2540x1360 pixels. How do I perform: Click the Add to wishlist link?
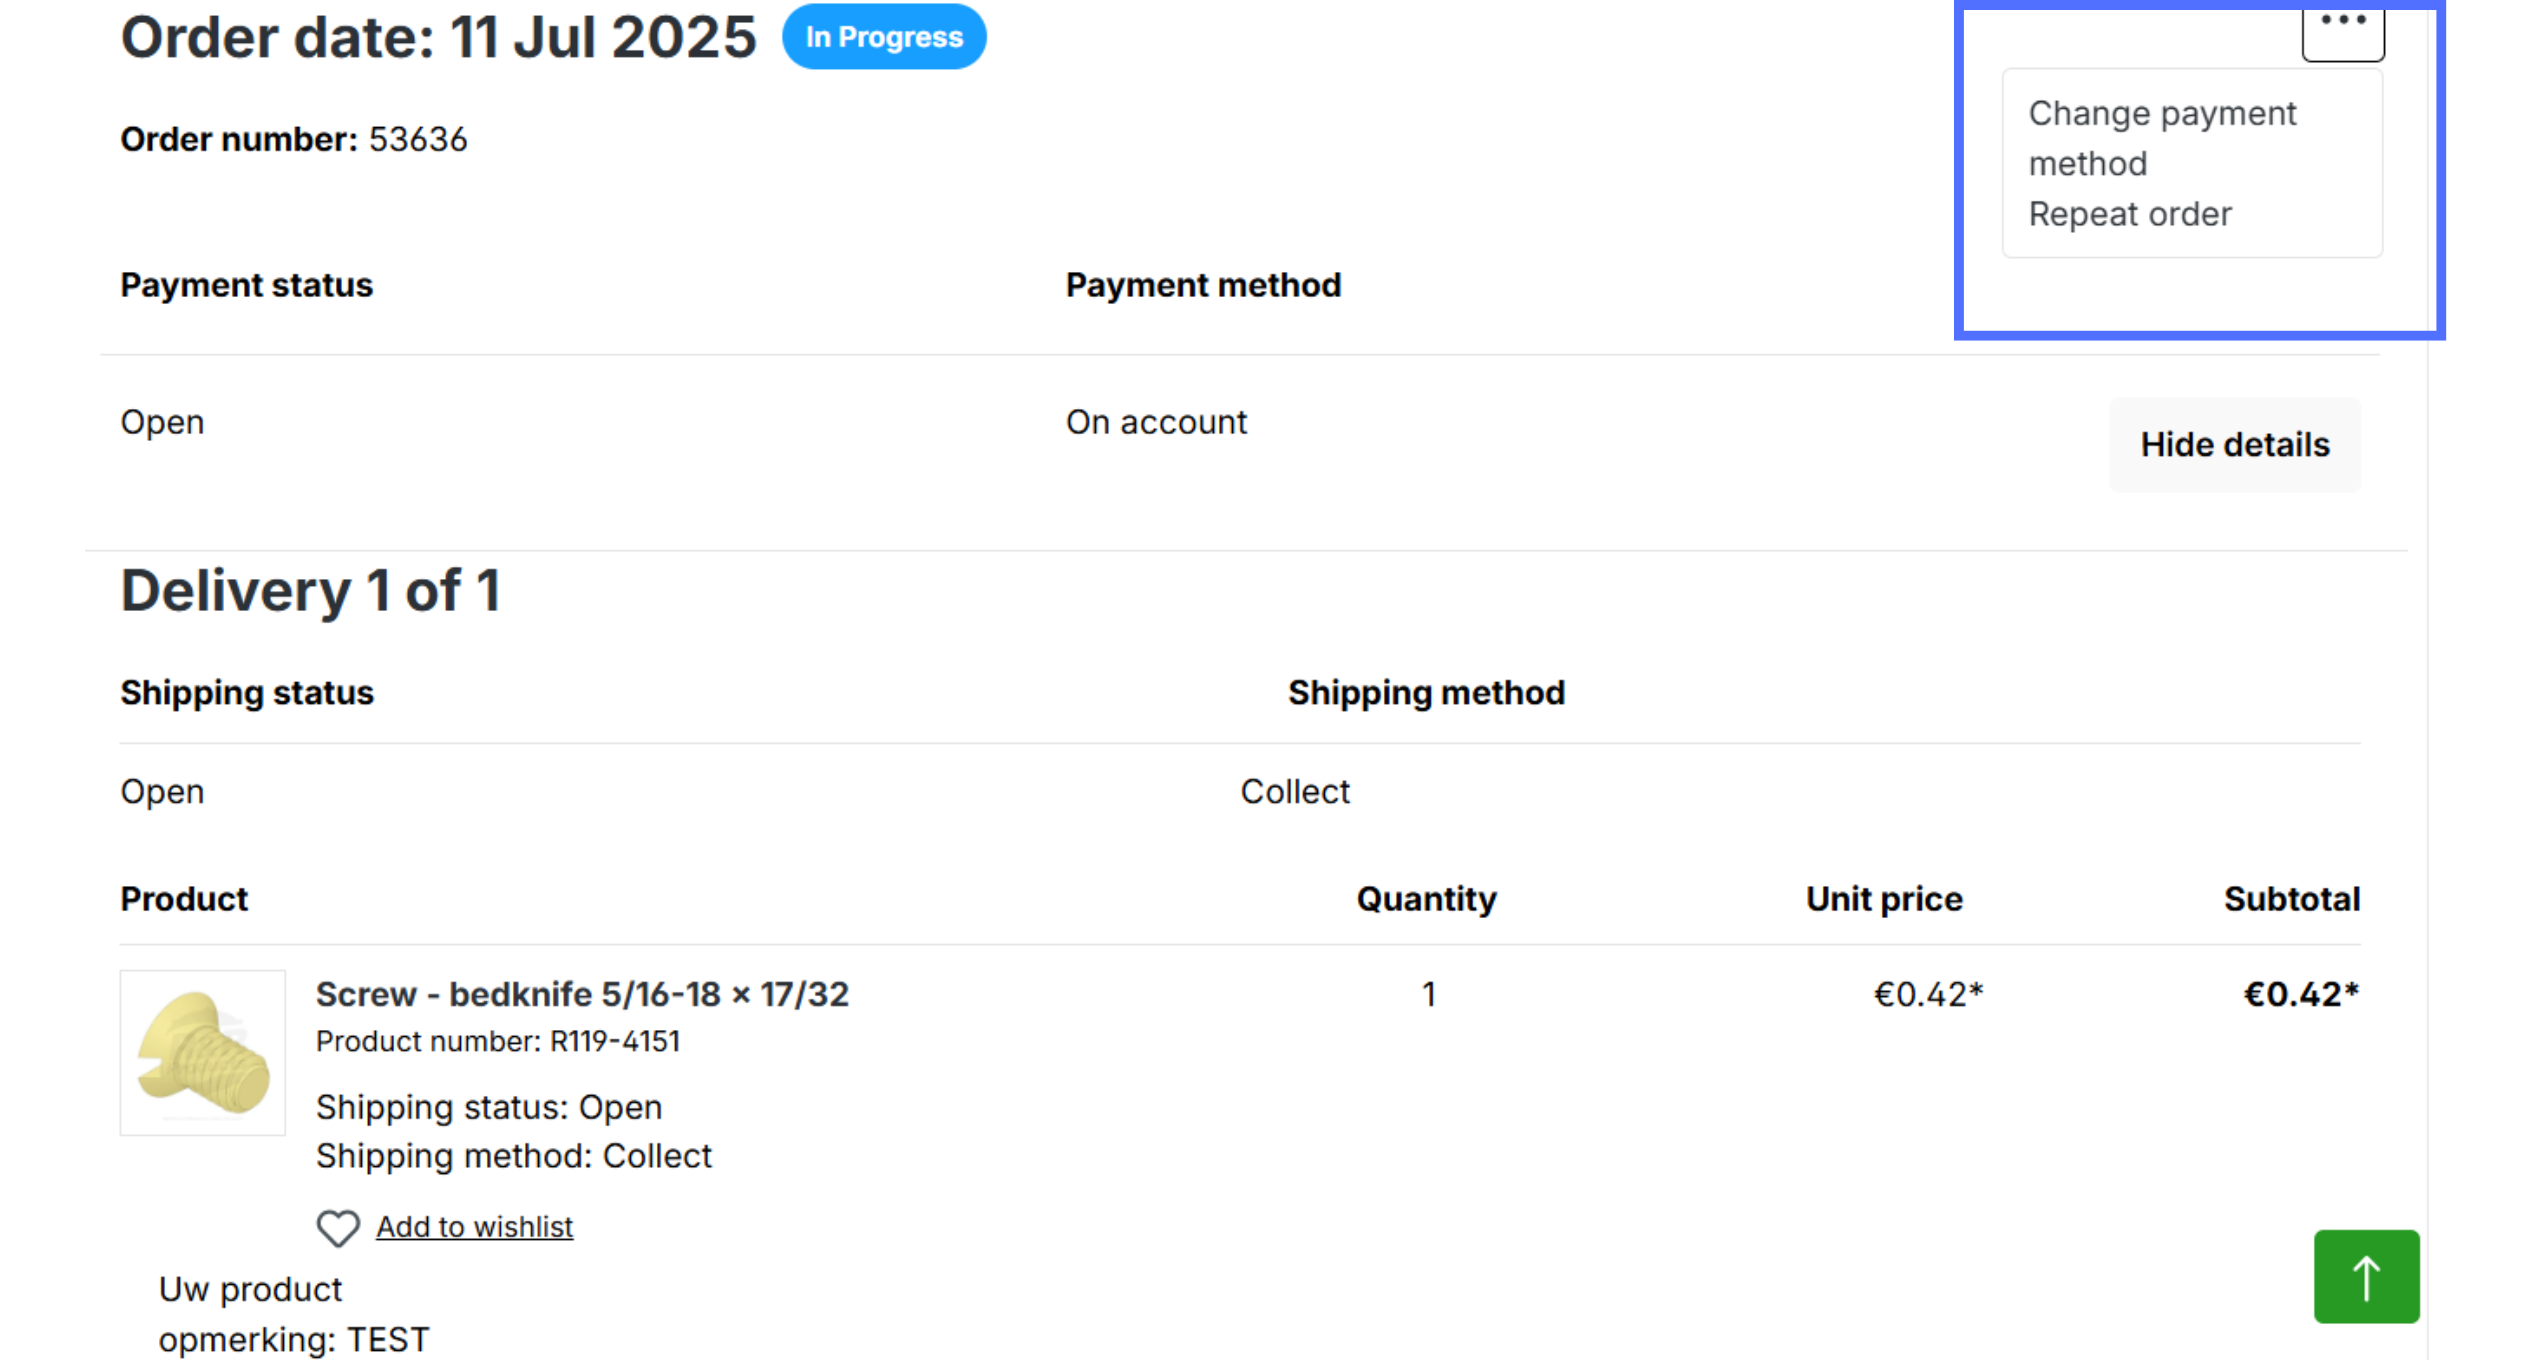[474, 1227]
